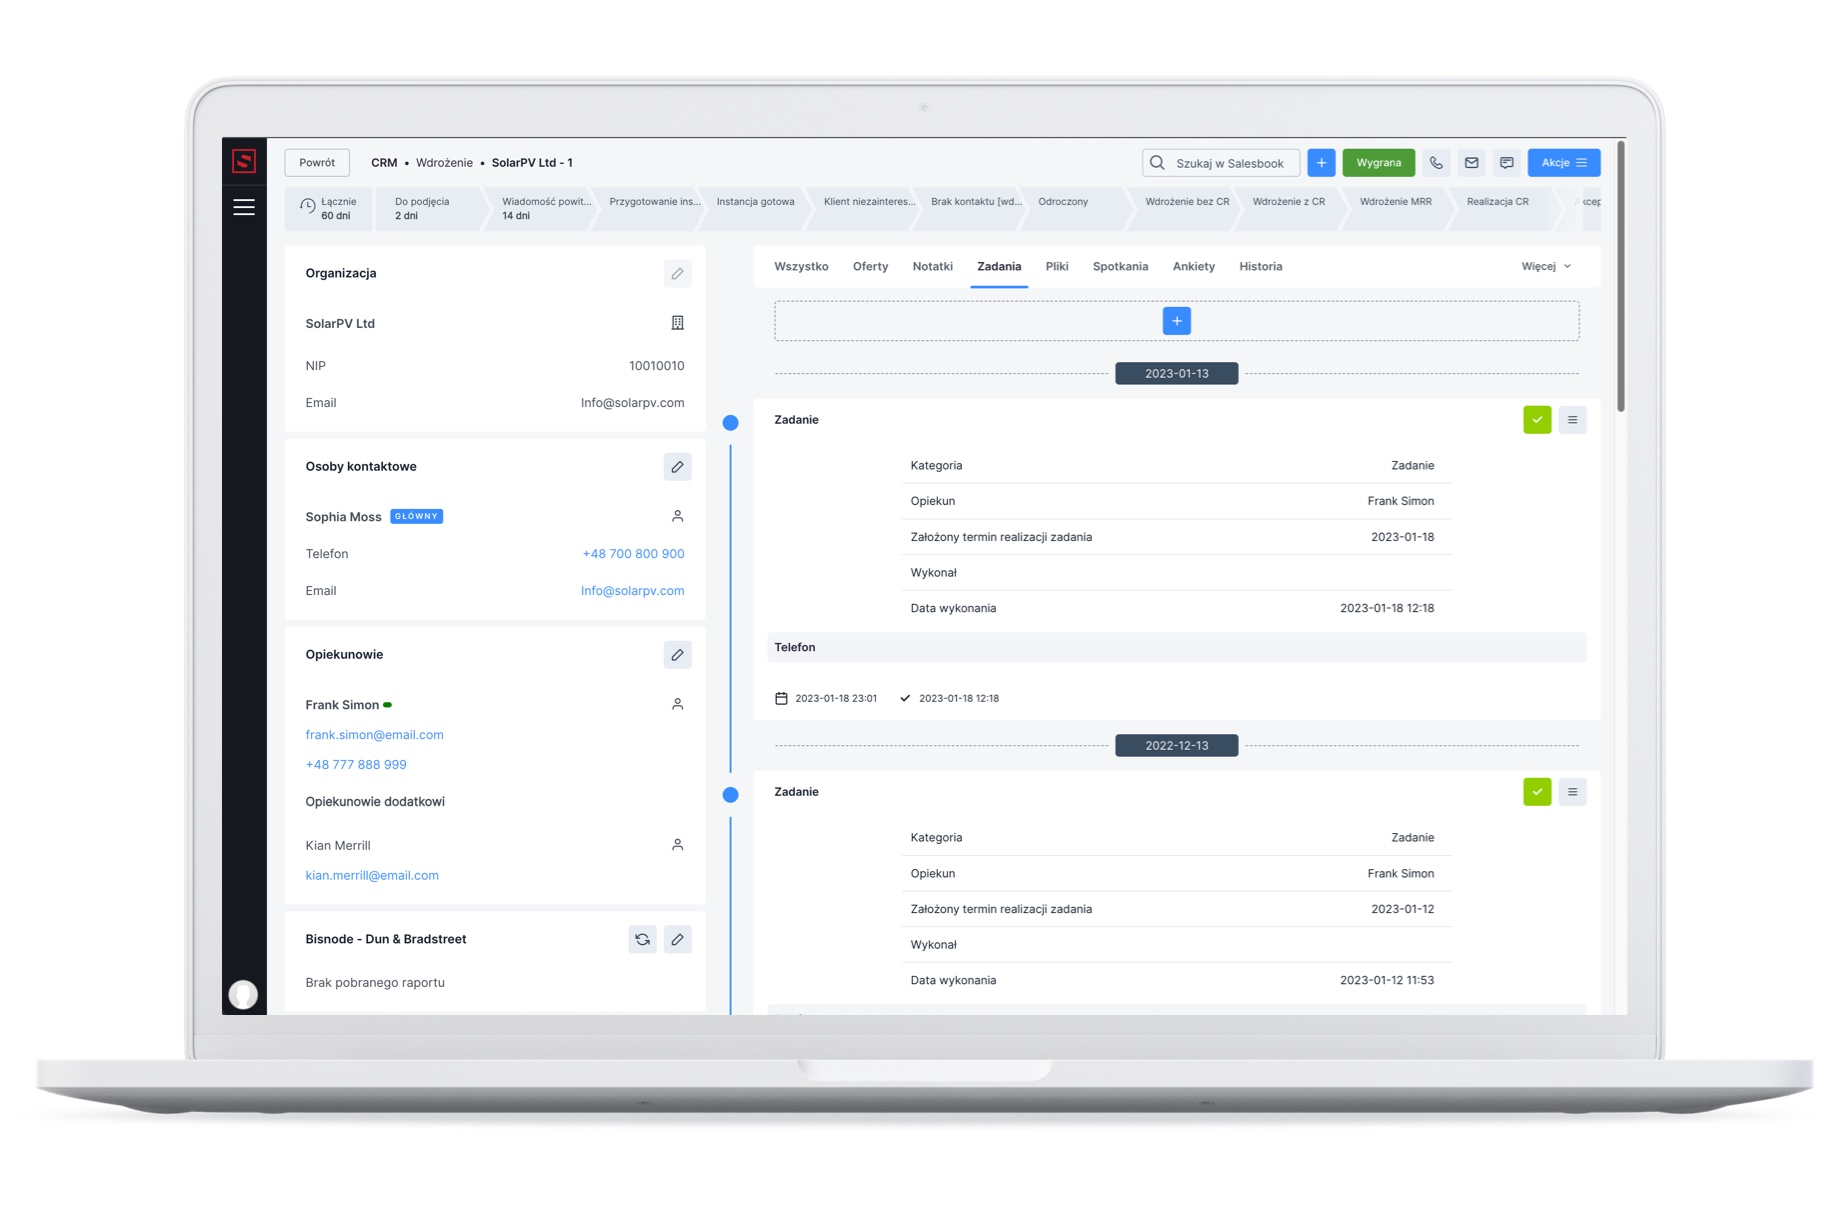Edit Bisnode Dun & Bradstreet with pencil icon
Image resolution: width=1838 pixels, height=1225 pixels.
pyautogui.click(x=677, y=939)
